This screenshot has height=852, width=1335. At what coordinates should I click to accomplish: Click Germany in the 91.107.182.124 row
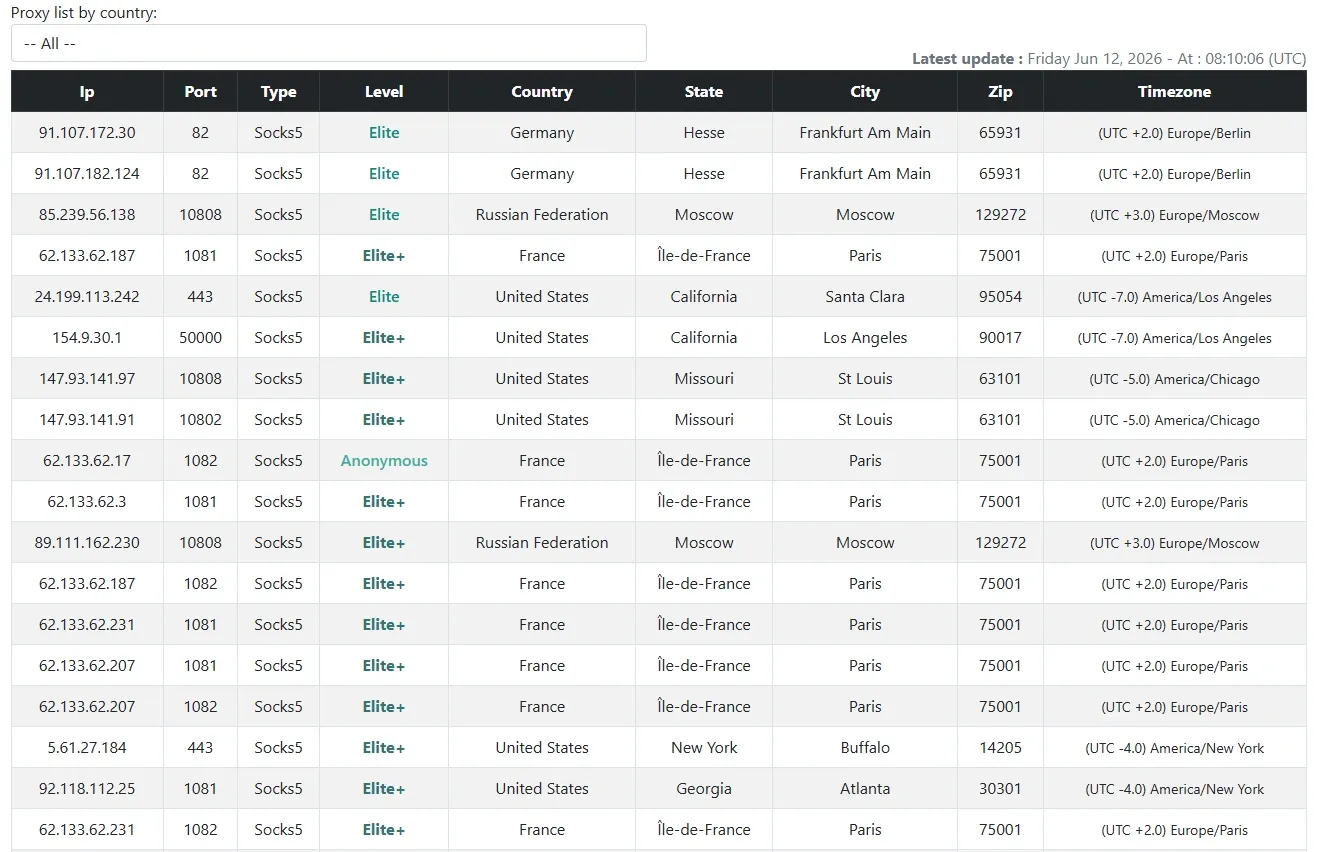(542, 174)
